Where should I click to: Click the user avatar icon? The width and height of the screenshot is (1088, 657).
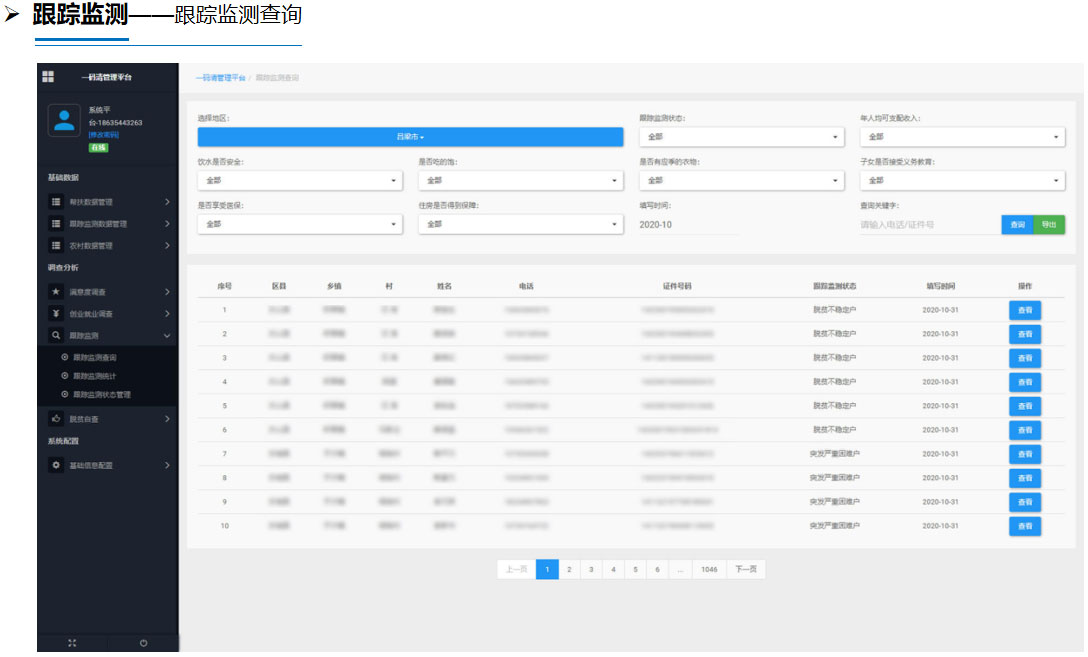point(64,121)
